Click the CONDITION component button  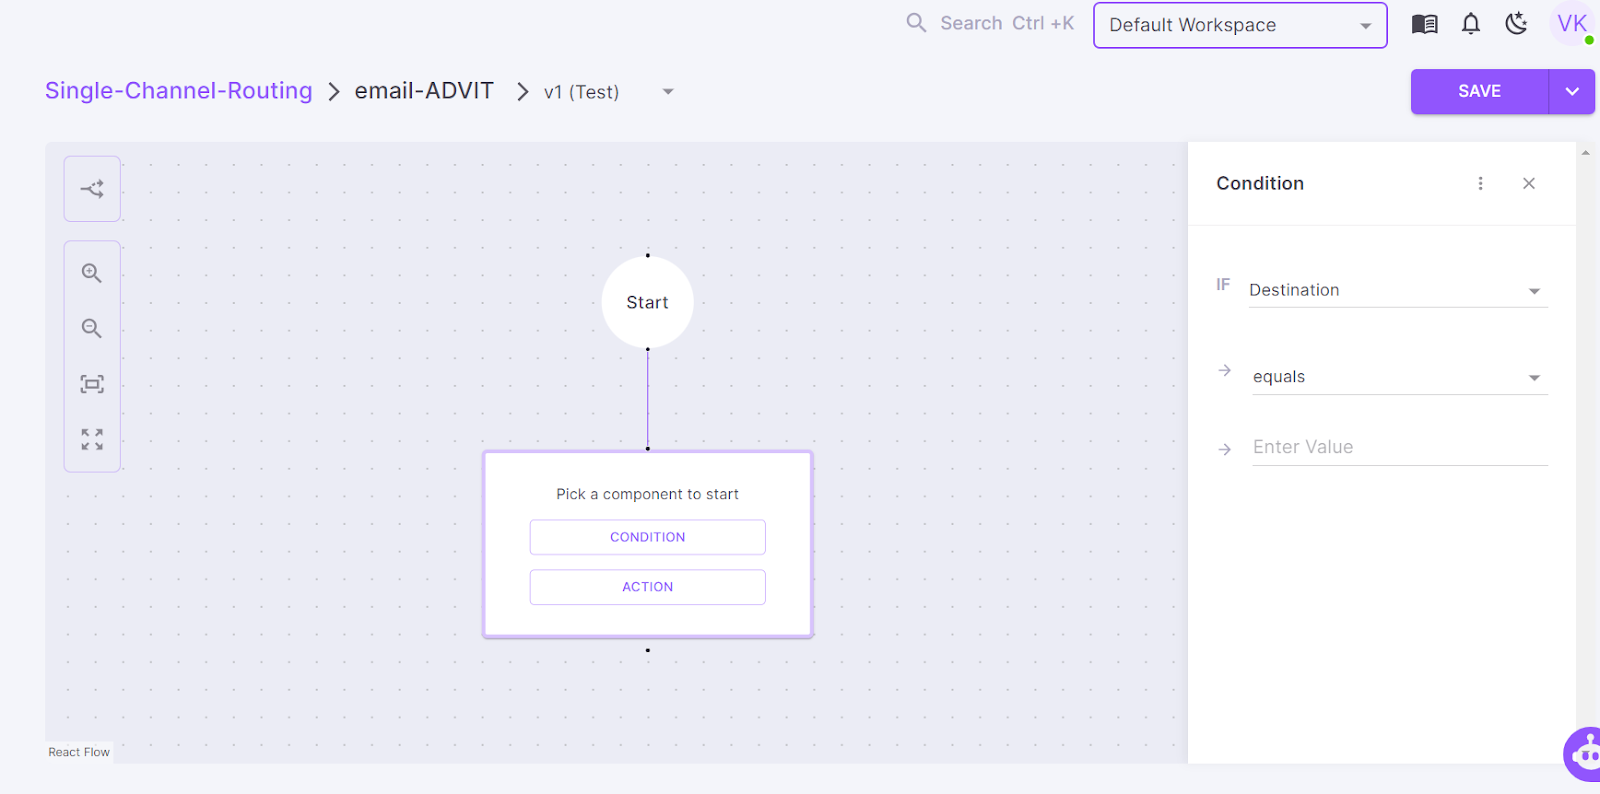[647, 537]
